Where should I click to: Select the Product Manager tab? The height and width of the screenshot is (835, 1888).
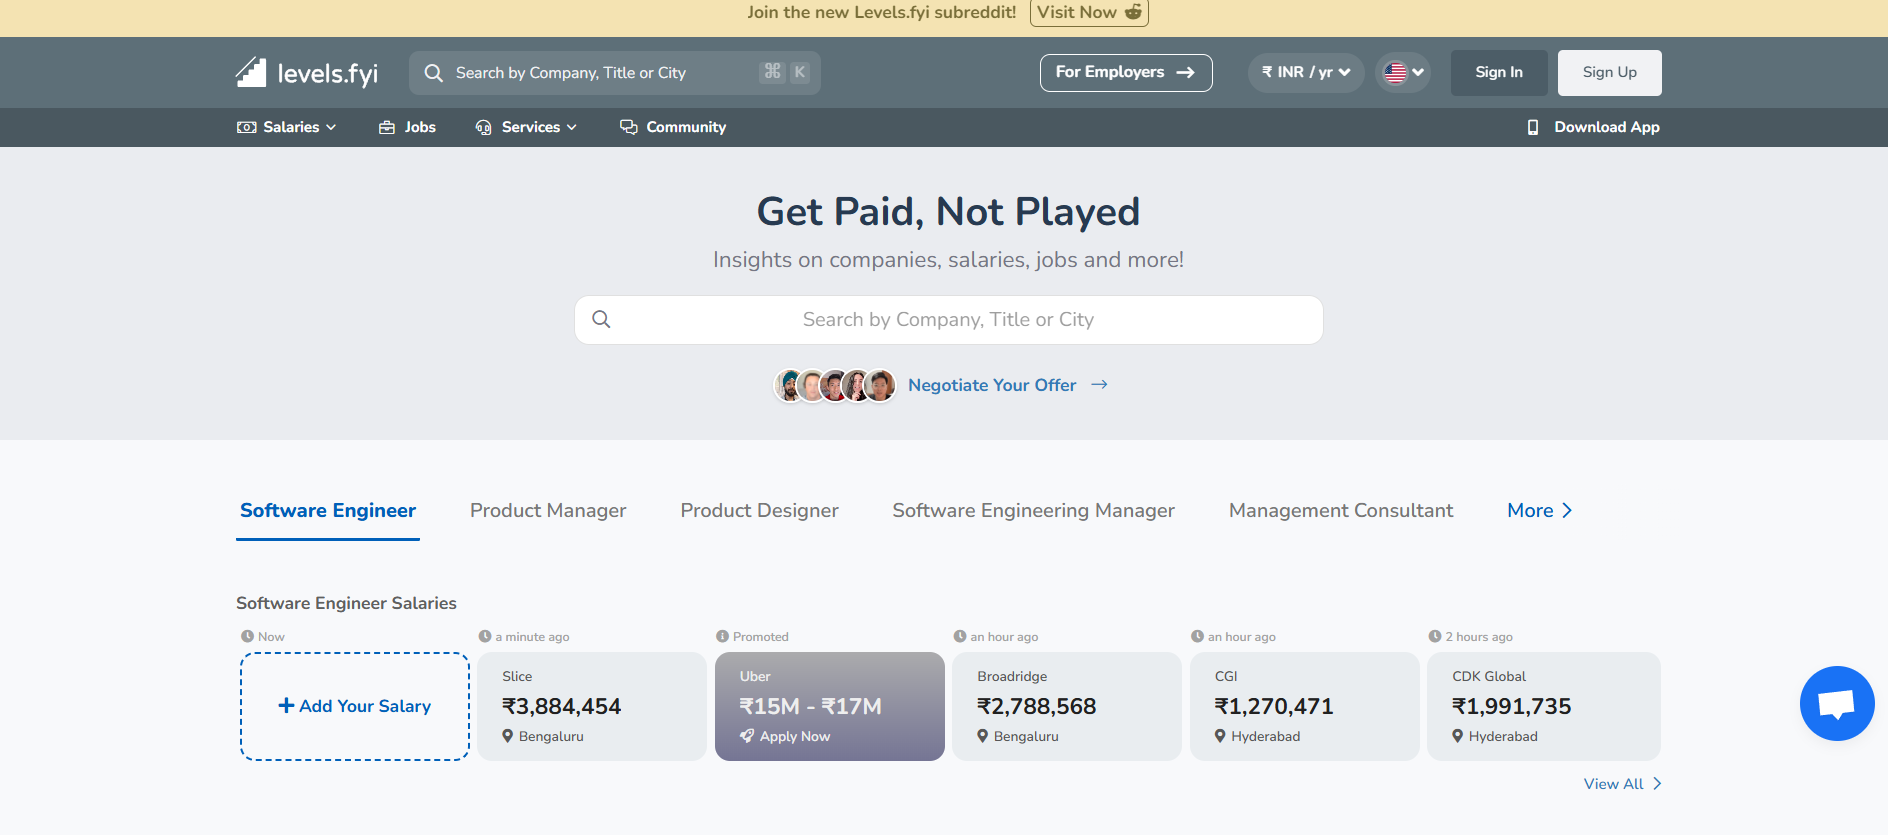point(548,510)
